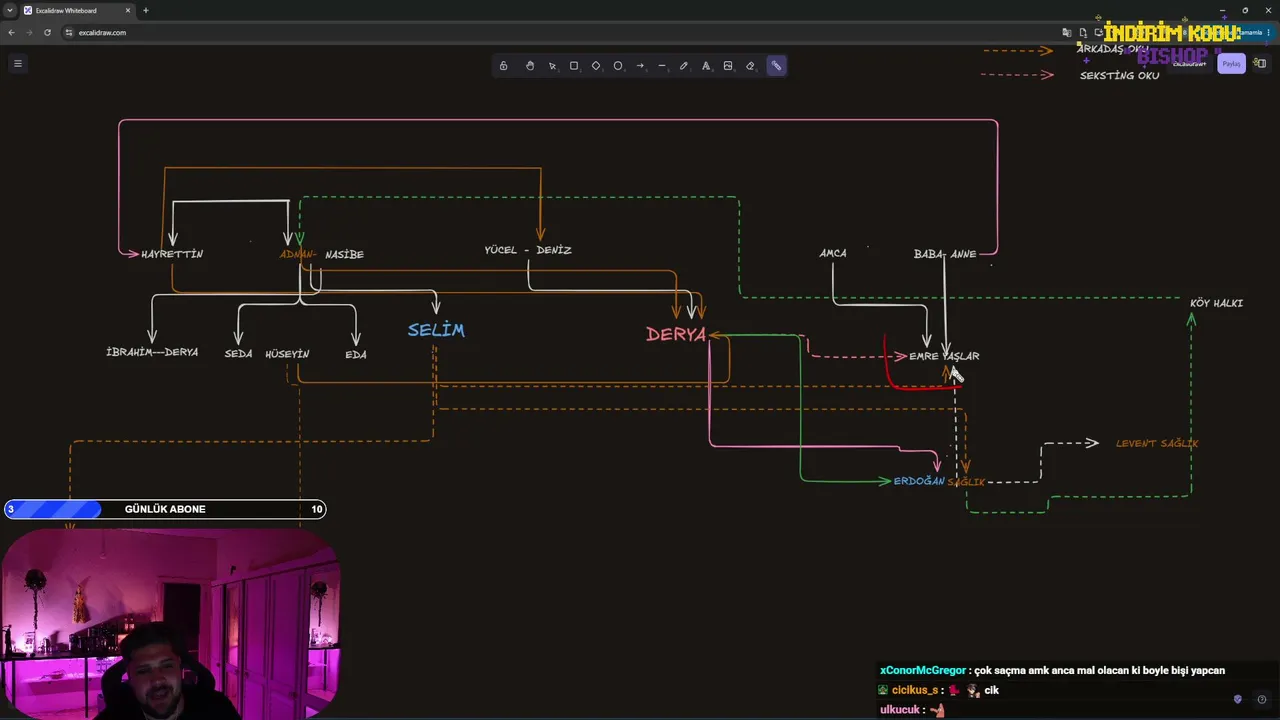Click the highlighted laser pointer tool

point(776,66)
